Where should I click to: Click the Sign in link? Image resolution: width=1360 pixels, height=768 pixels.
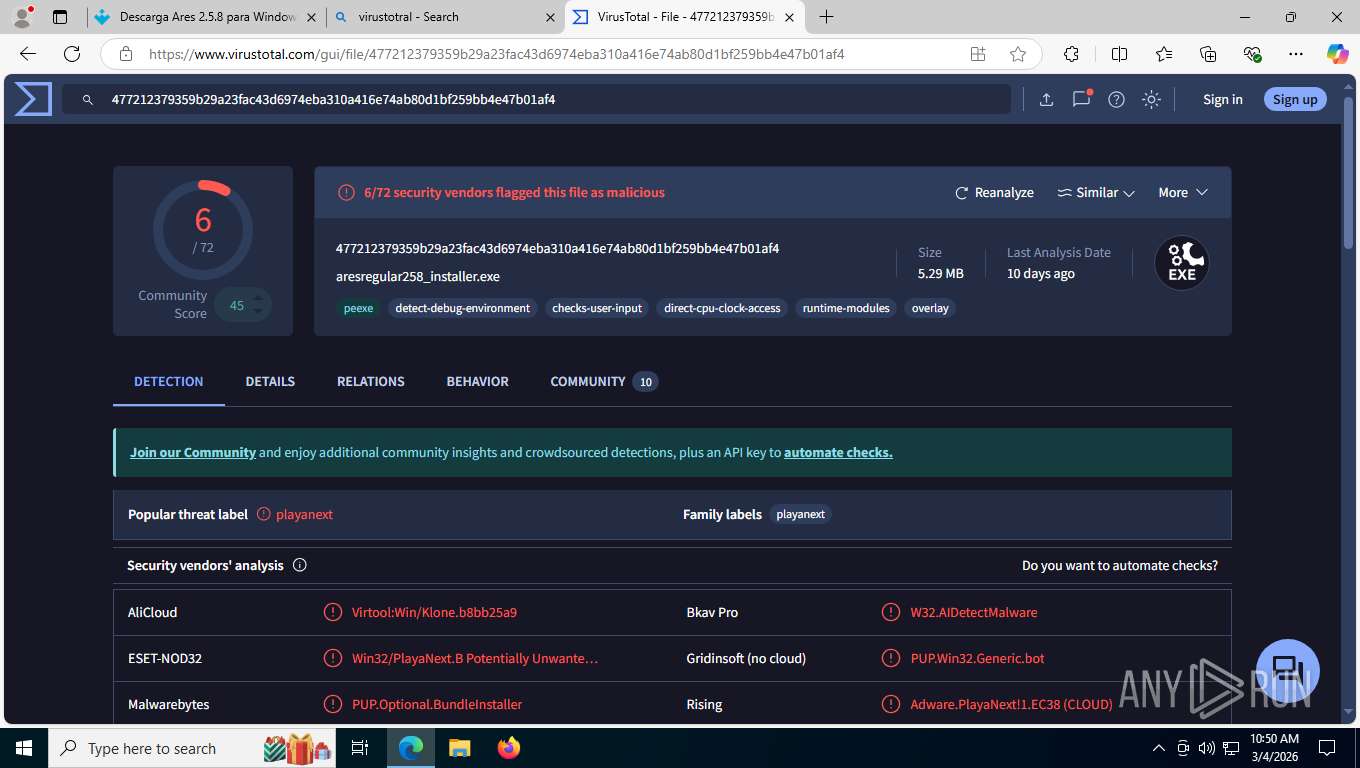[1222, 99]
